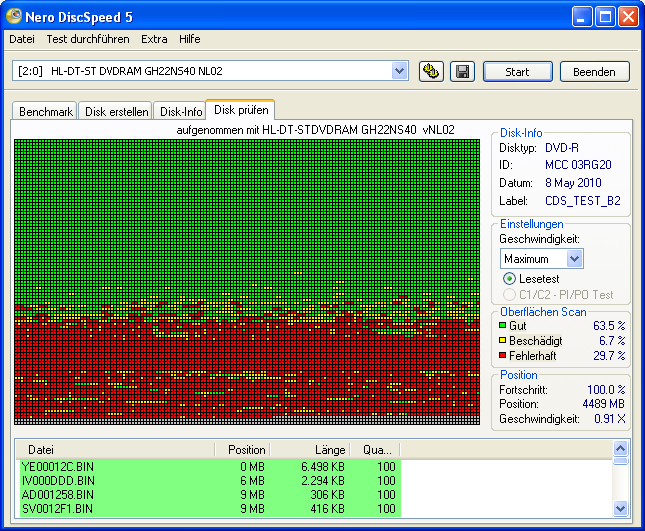The image size is (645, 531).
Task: Click the Start button
Action: (517, 72)
